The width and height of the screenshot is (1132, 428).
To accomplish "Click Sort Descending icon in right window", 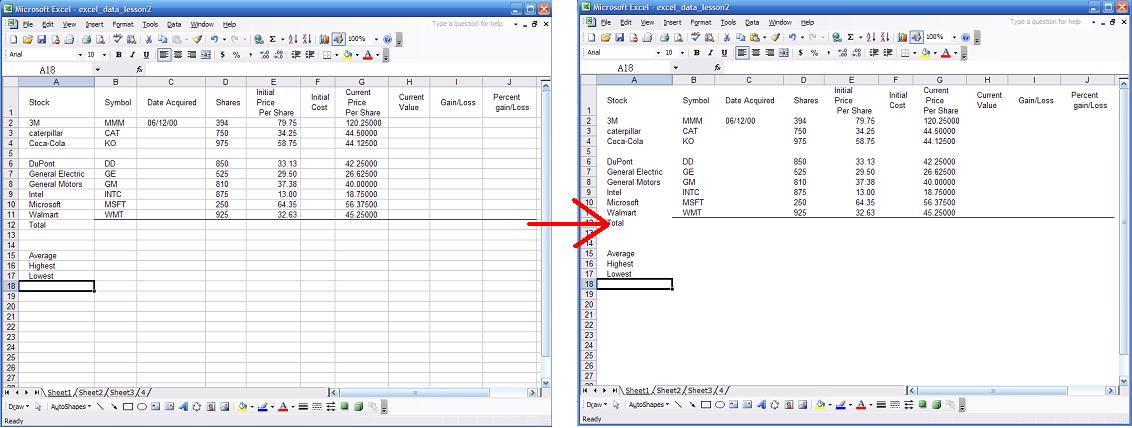I will (884, 38).
